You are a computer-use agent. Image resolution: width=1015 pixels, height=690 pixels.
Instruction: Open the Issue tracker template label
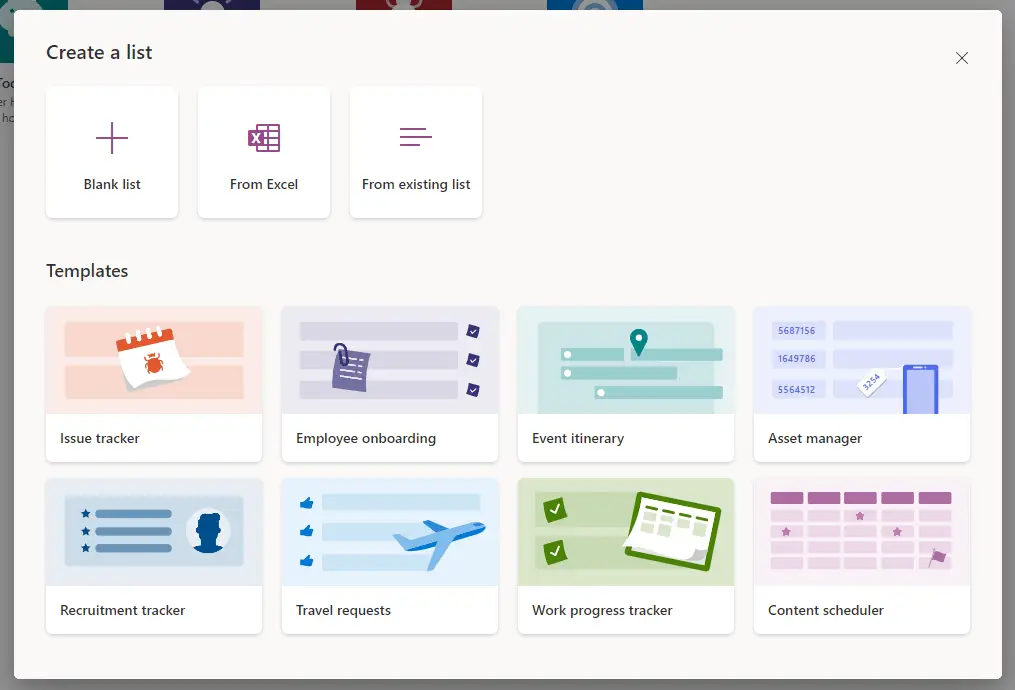100,438
